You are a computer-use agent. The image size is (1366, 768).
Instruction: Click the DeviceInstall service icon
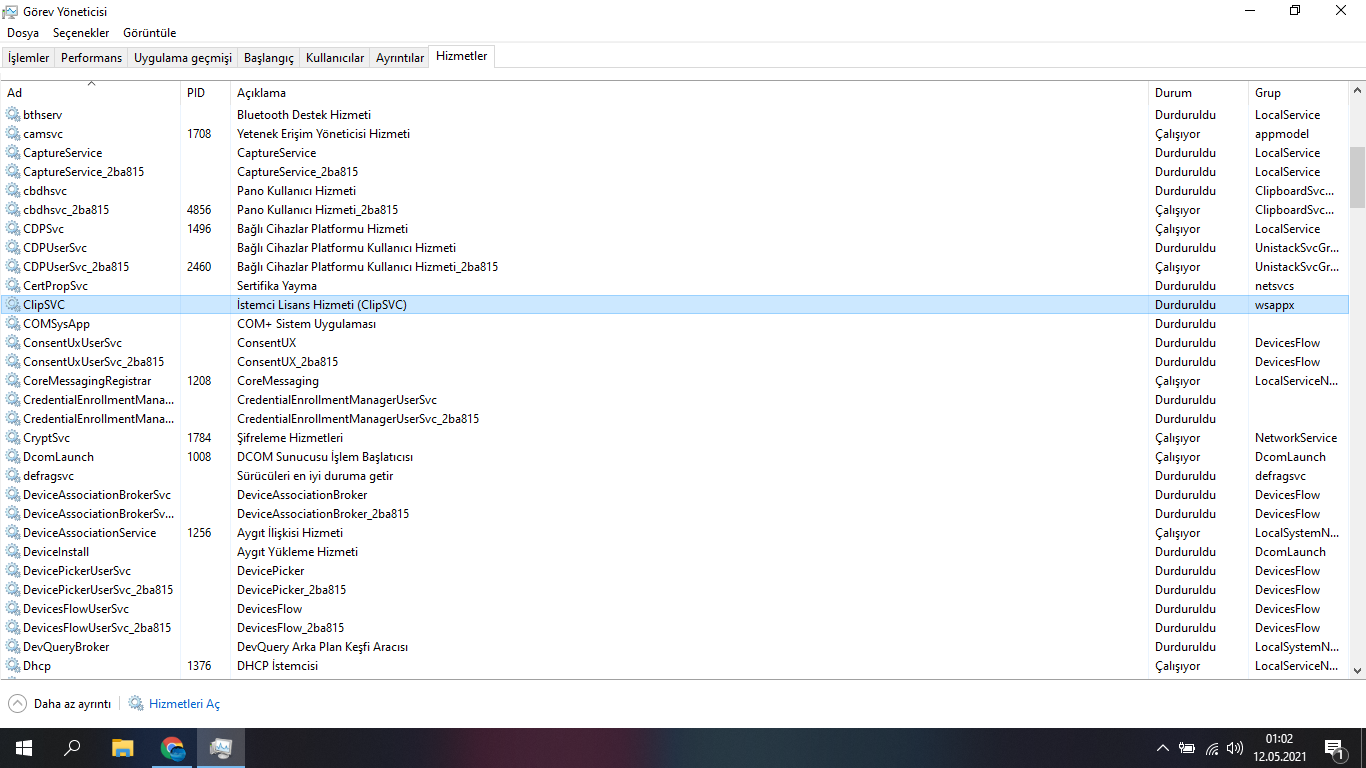pyautogui.click(x=13, y=552)
